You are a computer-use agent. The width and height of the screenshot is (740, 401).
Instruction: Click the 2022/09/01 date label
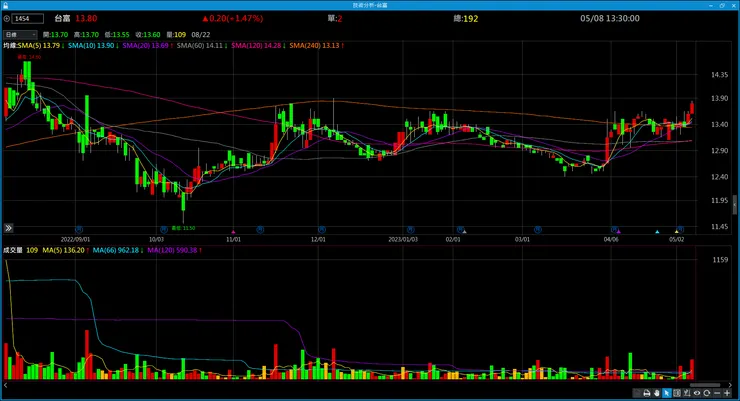coord(76,239)
